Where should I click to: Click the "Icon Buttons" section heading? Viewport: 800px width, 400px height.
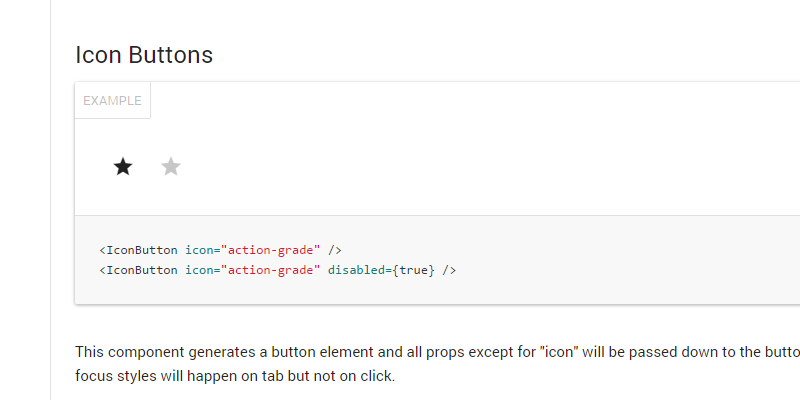coord(144,55)
